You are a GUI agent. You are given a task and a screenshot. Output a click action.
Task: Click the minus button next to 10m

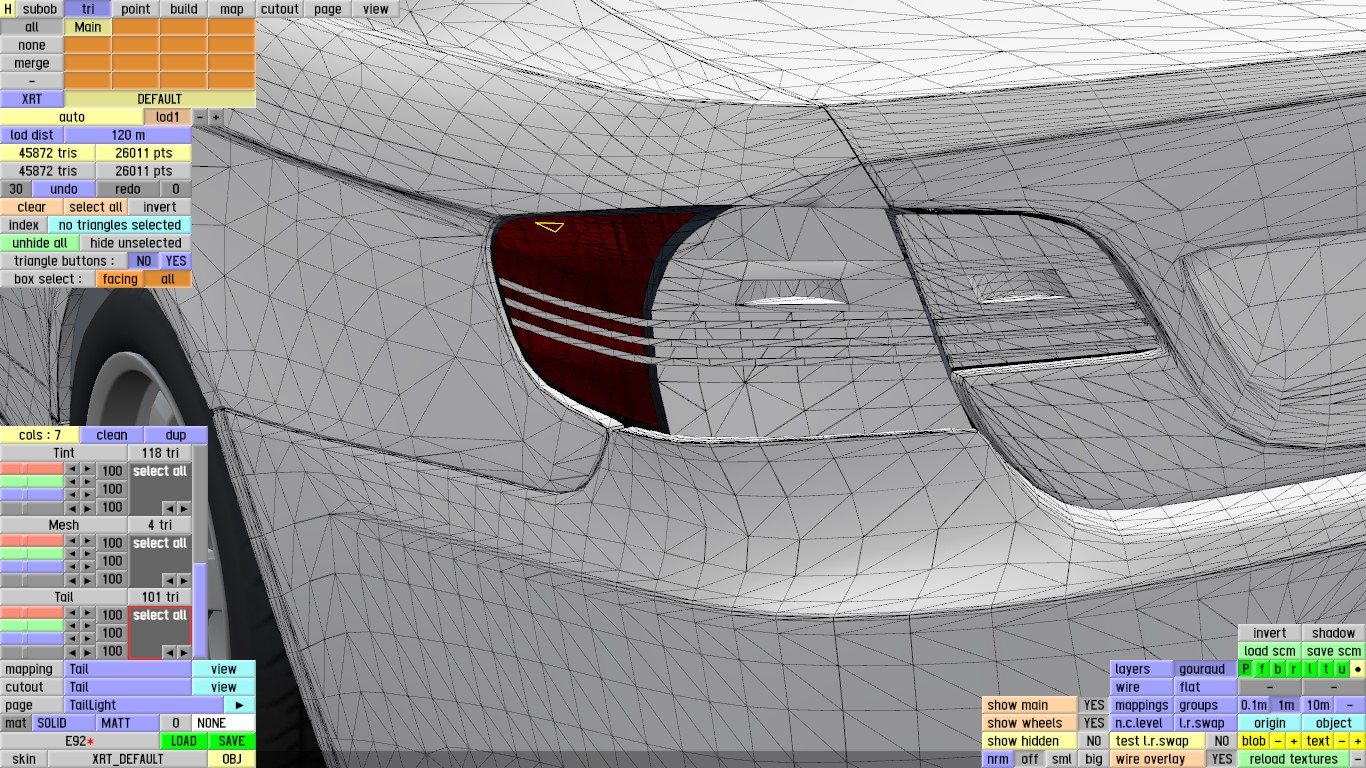click(x=1350, y=705)
